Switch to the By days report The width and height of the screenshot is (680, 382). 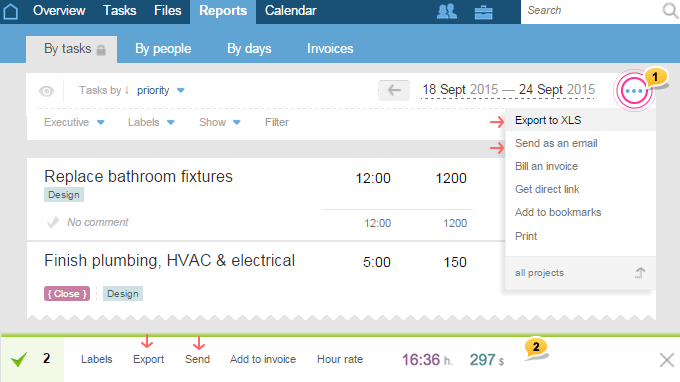[x=249, y=49]
